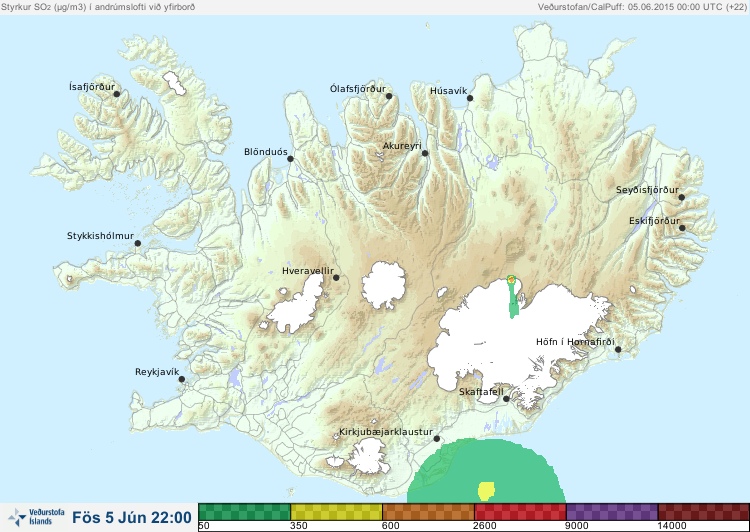Click the red 2600 legend swatch
Image resolution: width=750 pixels, height=532 pixels.
pos(520,512)
